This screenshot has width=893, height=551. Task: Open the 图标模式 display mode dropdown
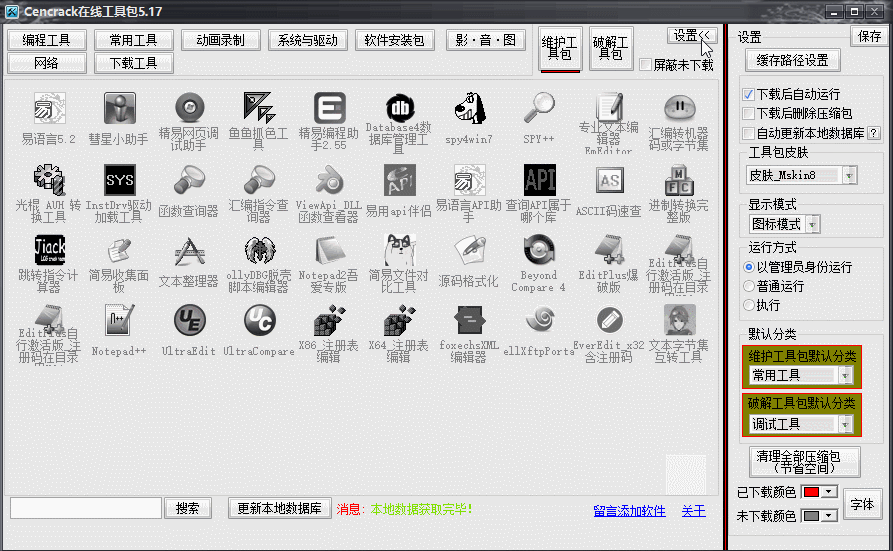849,223
